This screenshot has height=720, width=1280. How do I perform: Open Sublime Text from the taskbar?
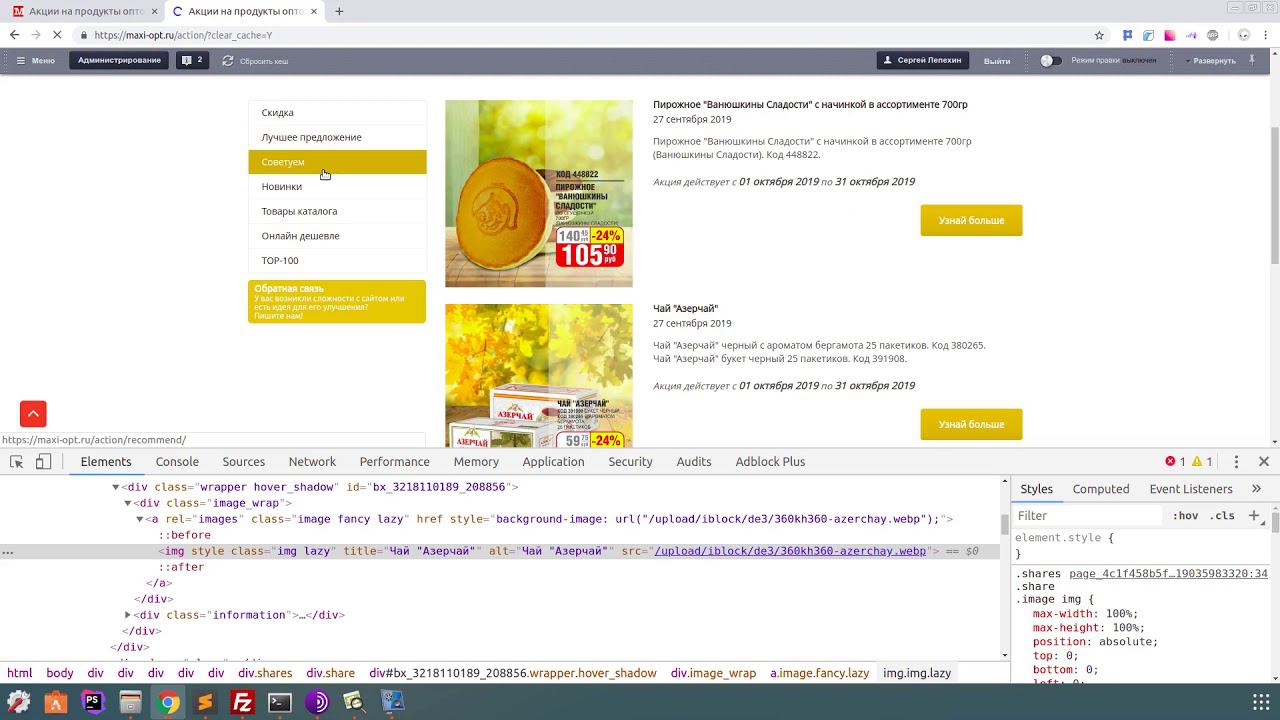coord(205,702)
